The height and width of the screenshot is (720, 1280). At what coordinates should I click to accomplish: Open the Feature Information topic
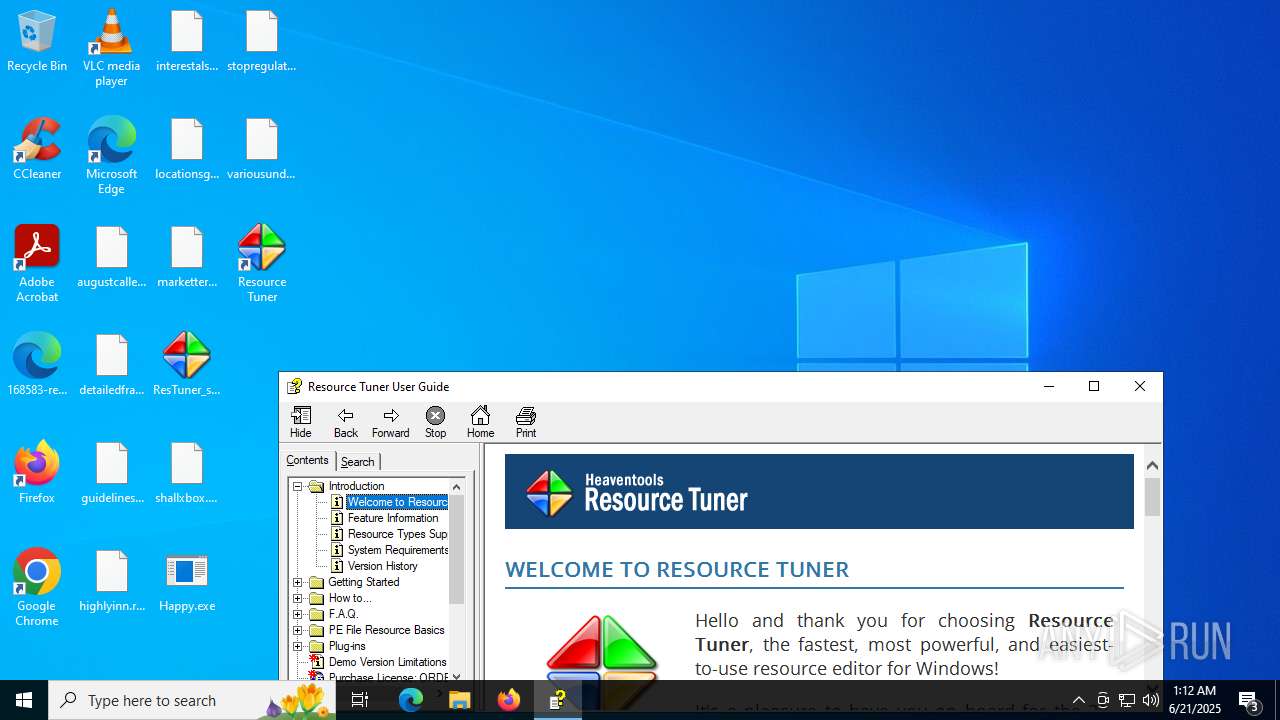pyautogui.click(x=393, y=518)
